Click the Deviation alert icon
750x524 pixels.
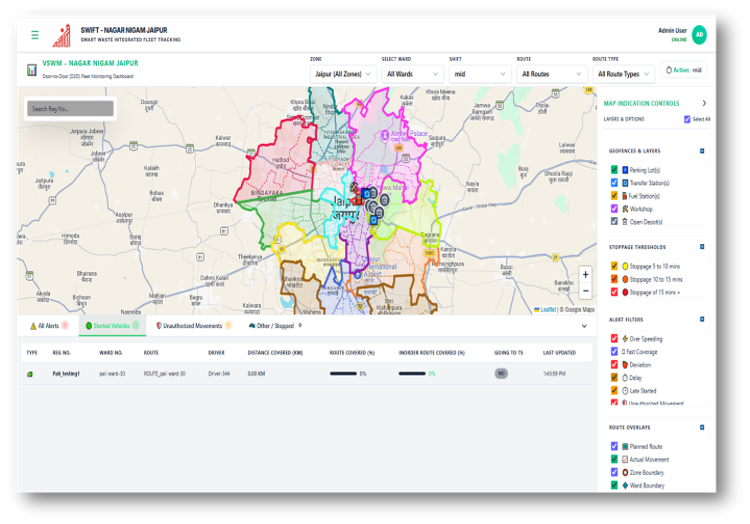[625, 364]
